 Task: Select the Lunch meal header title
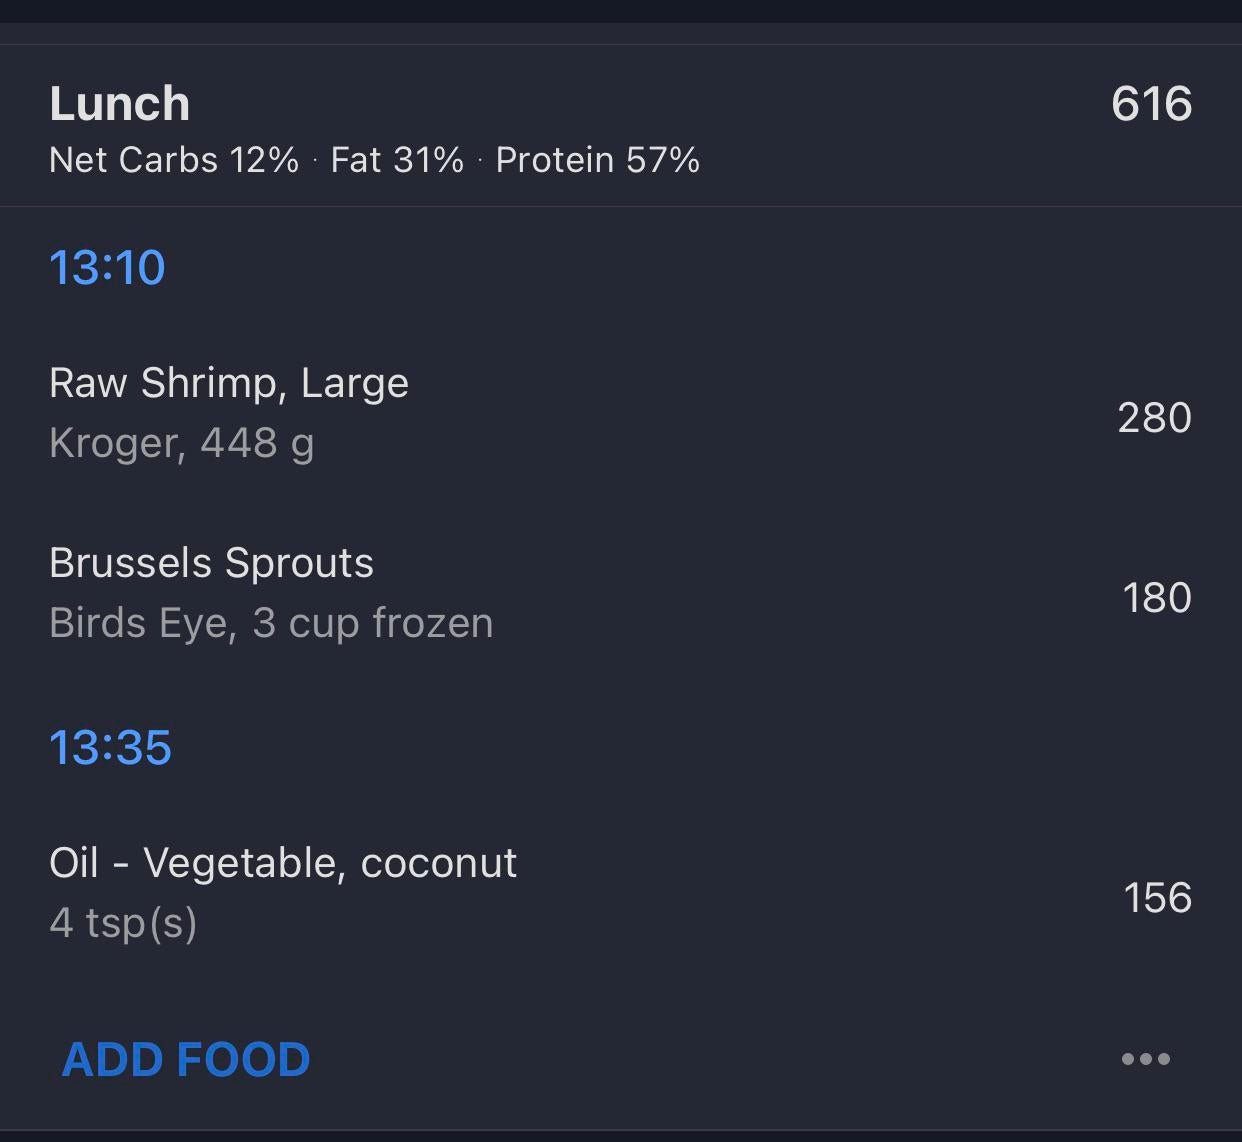coord(120,104)
